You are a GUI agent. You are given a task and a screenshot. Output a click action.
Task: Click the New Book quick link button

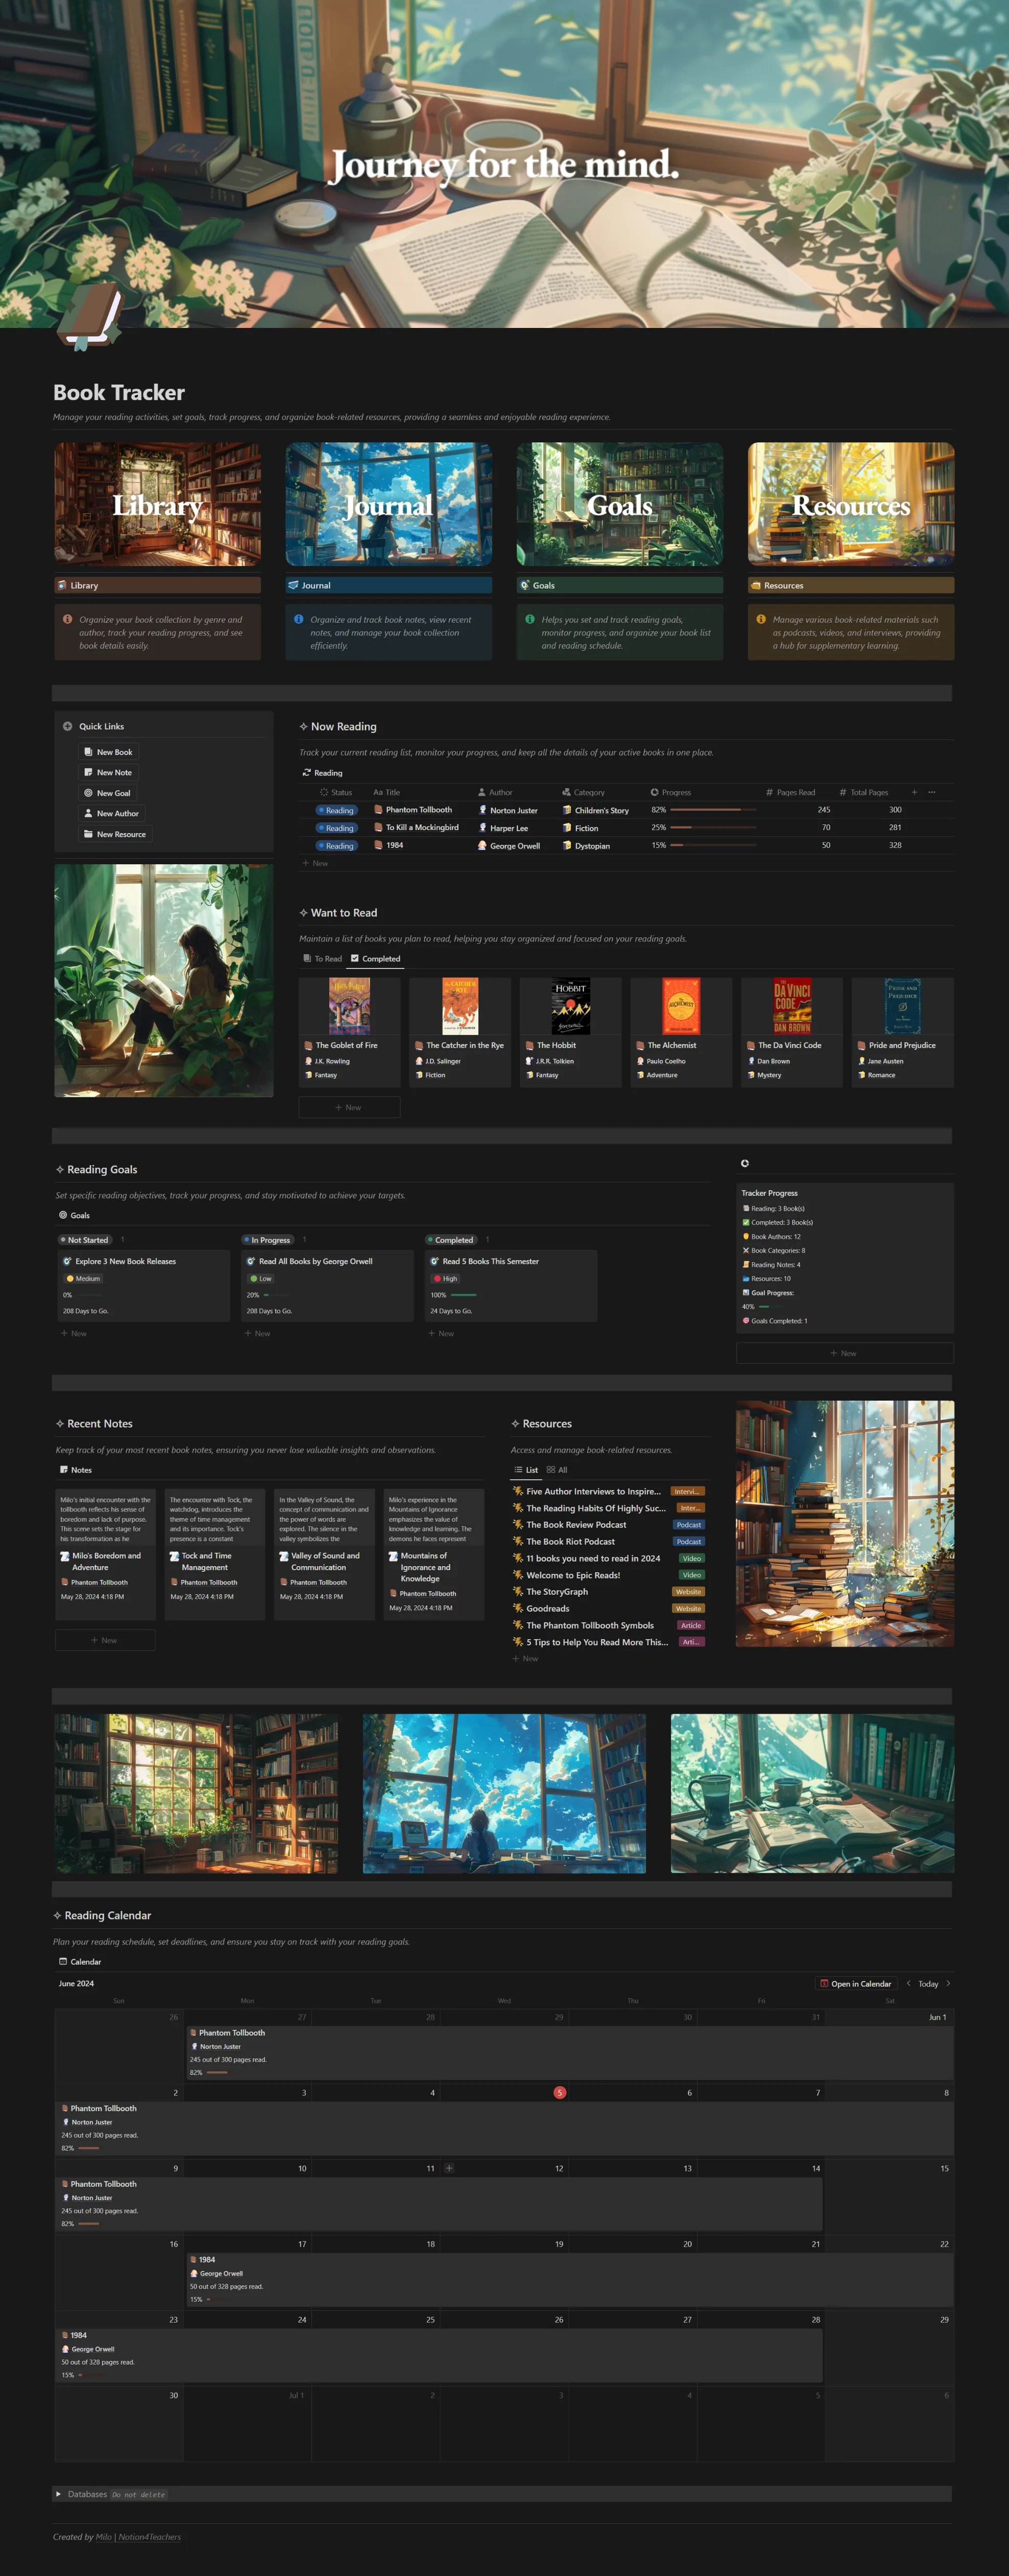[108, 752]
